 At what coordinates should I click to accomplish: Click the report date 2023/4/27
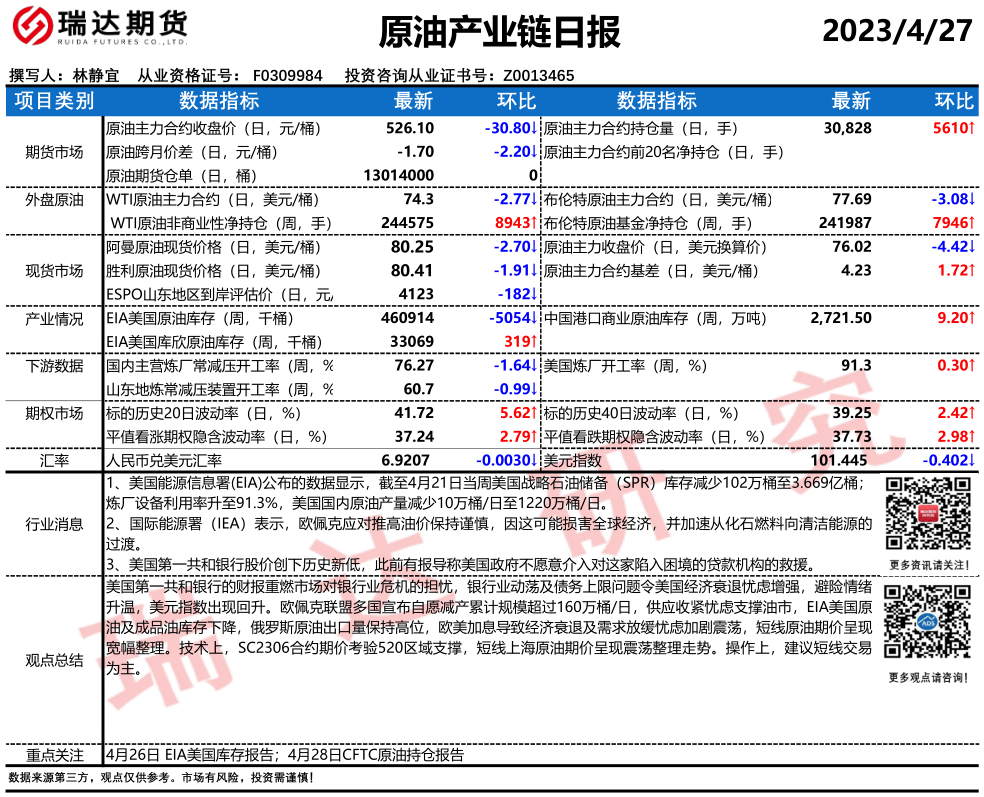point(896,31)
